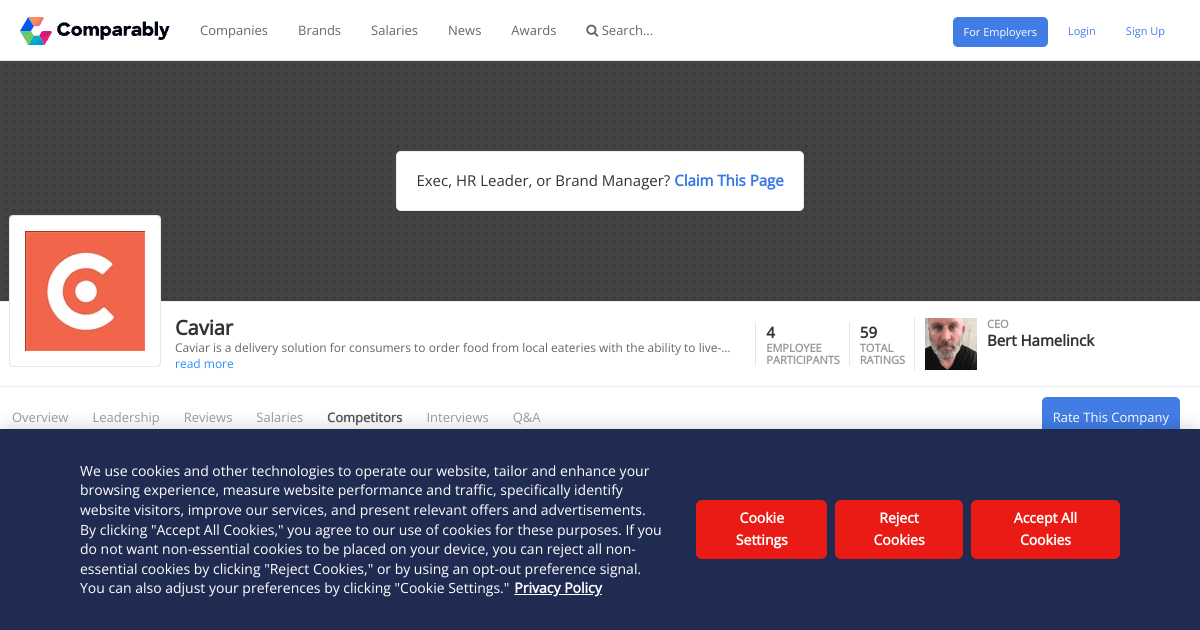The width and height of the screenshot is (1200, 630).
Task: Click the Bert Hamelinck CEO name
Action: 1041,341
